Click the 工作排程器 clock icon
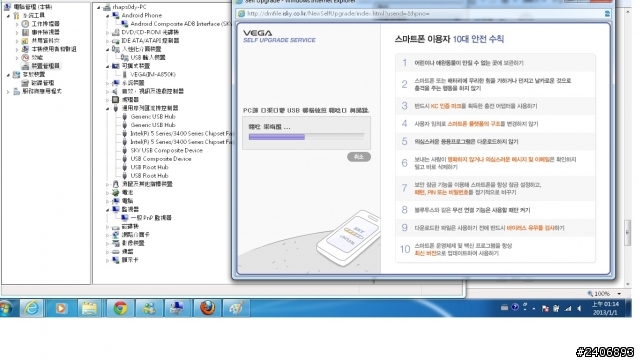The image size is (640, 360). pyautogui.click(x=25, y=24)
